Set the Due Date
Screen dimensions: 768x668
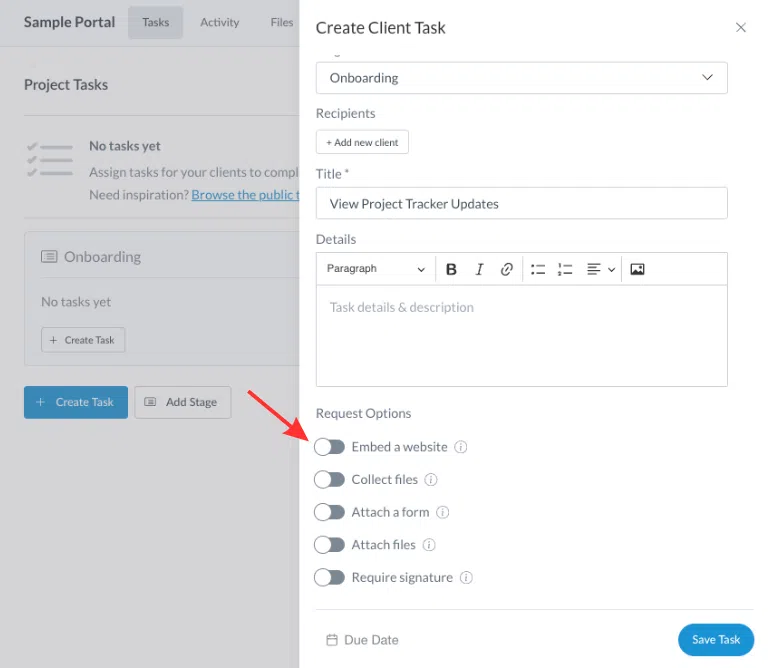pyautogui.click(x=363, y=640)
